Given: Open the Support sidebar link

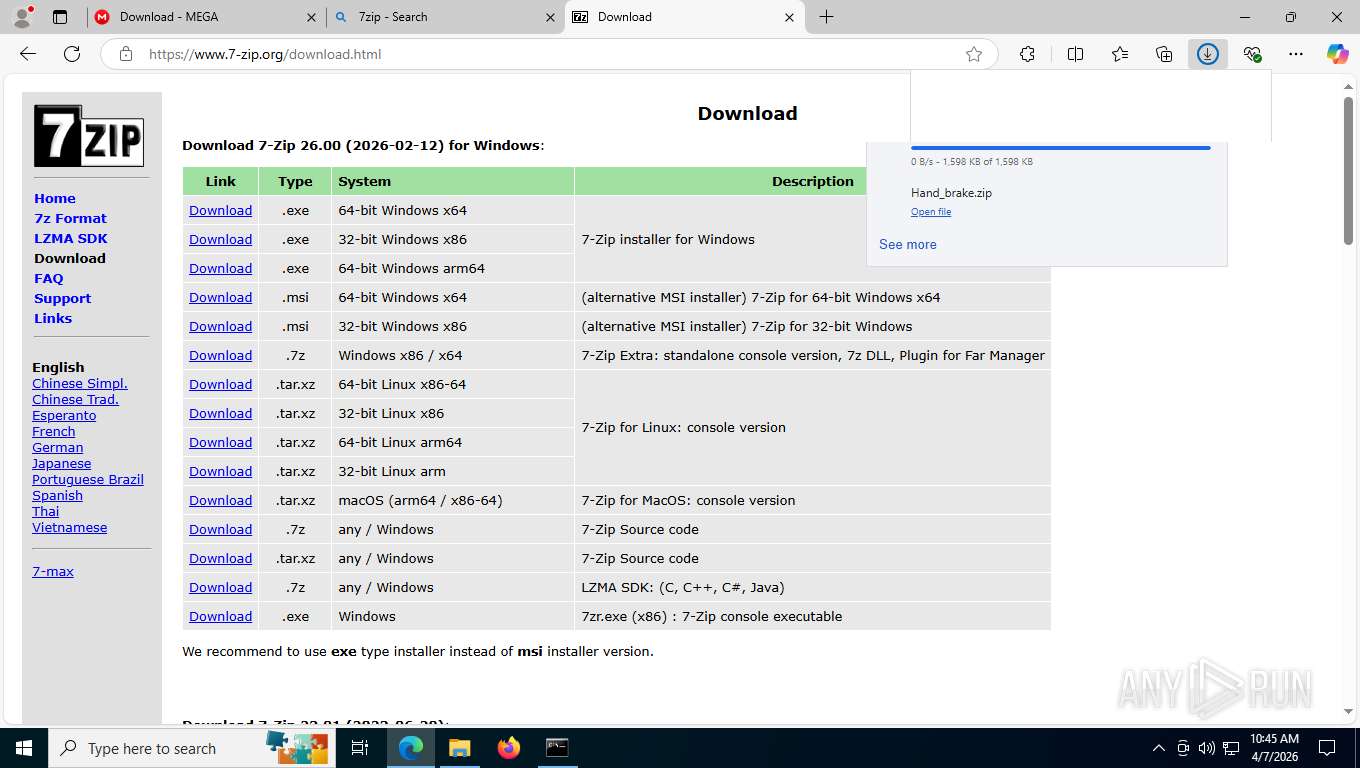Looking at the screenshot, I should [x=62, y=298].
